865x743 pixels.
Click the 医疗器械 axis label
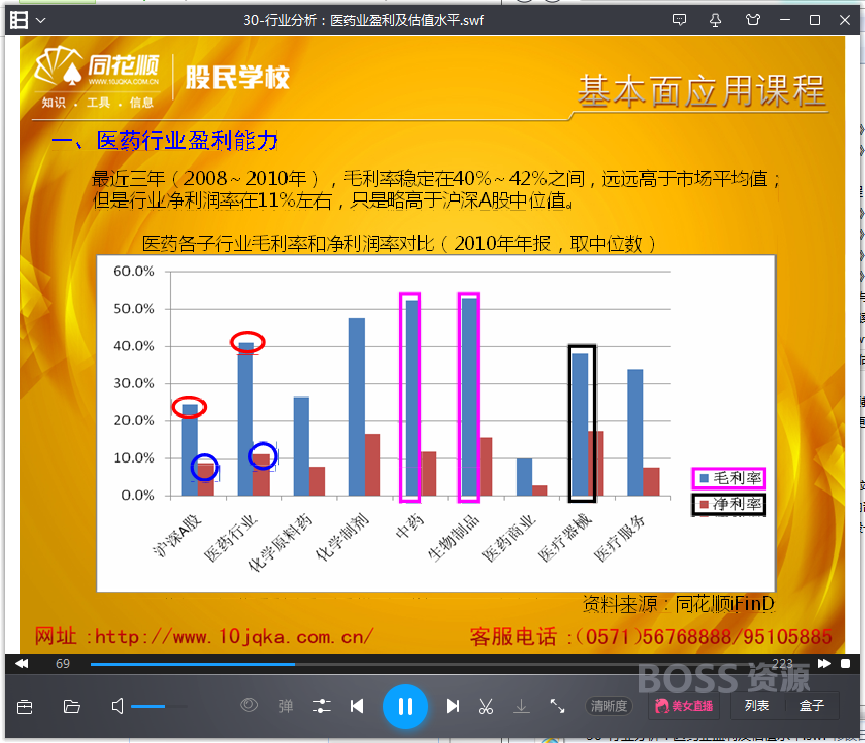tap(565, 537)
